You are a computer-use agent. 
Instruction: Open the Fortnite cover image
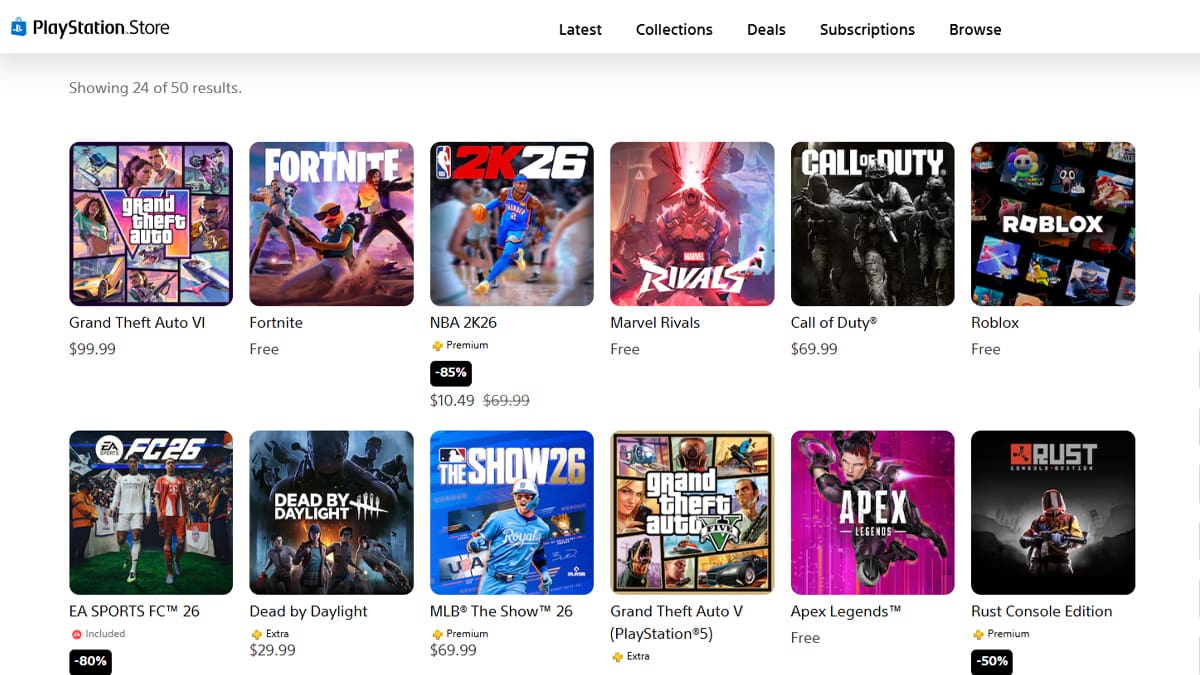(x=331, y=224)
